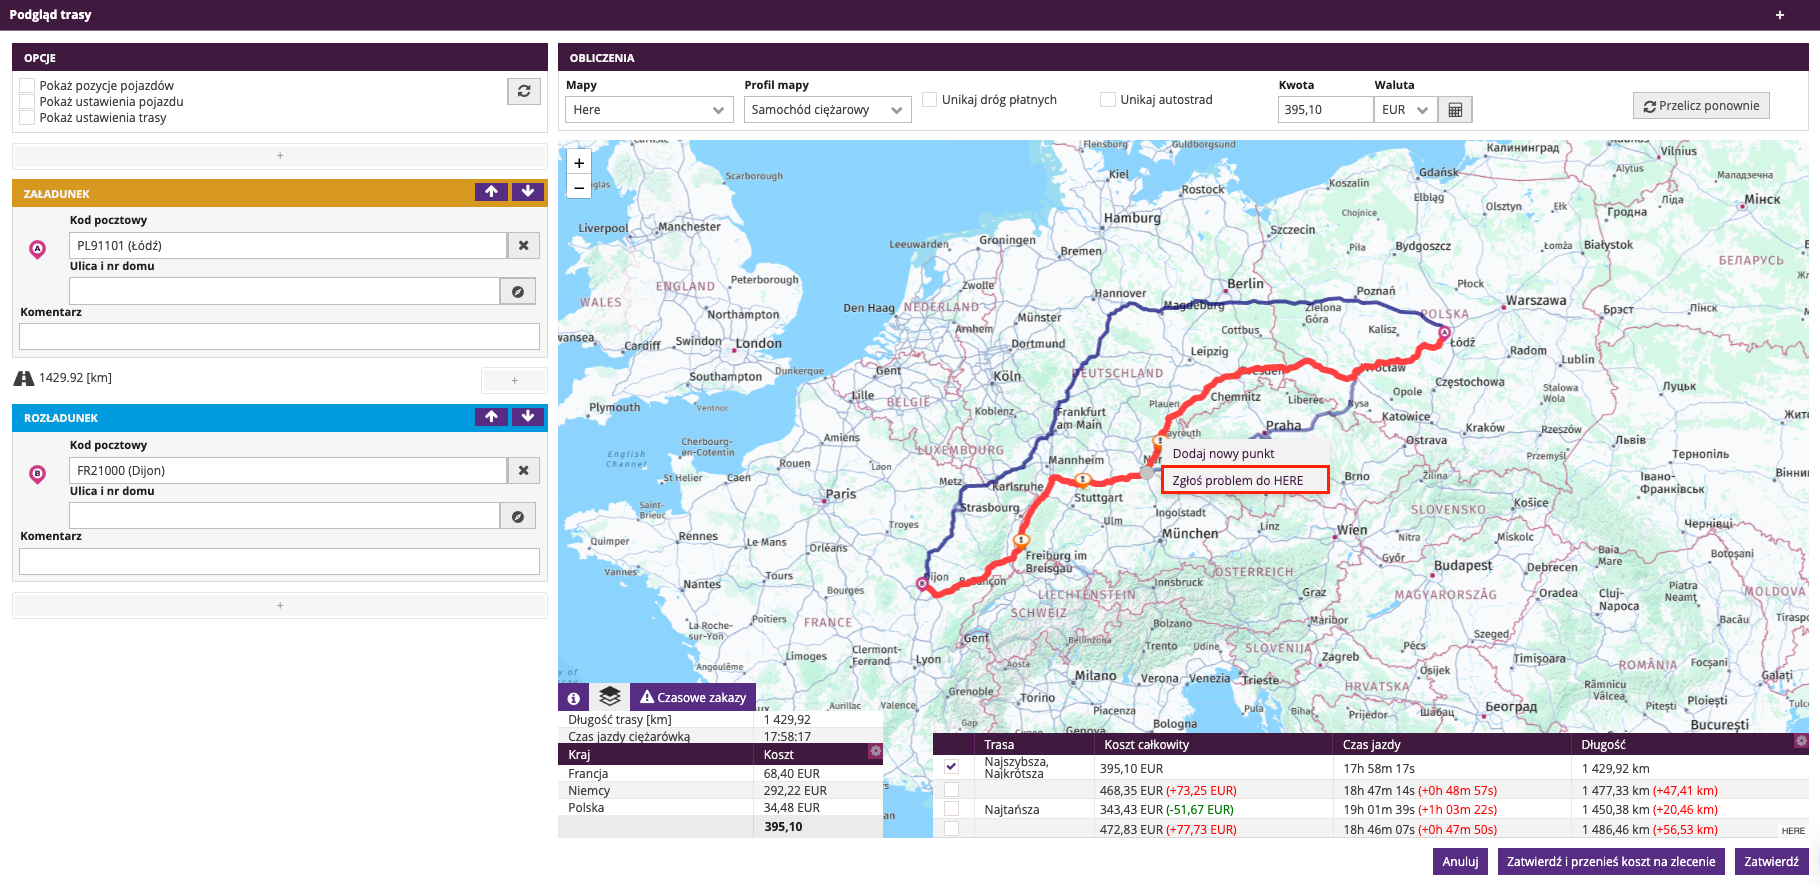Click the Trasa column header
Viewport: 1820px width, 886px height.
(x=1034, y=744)
